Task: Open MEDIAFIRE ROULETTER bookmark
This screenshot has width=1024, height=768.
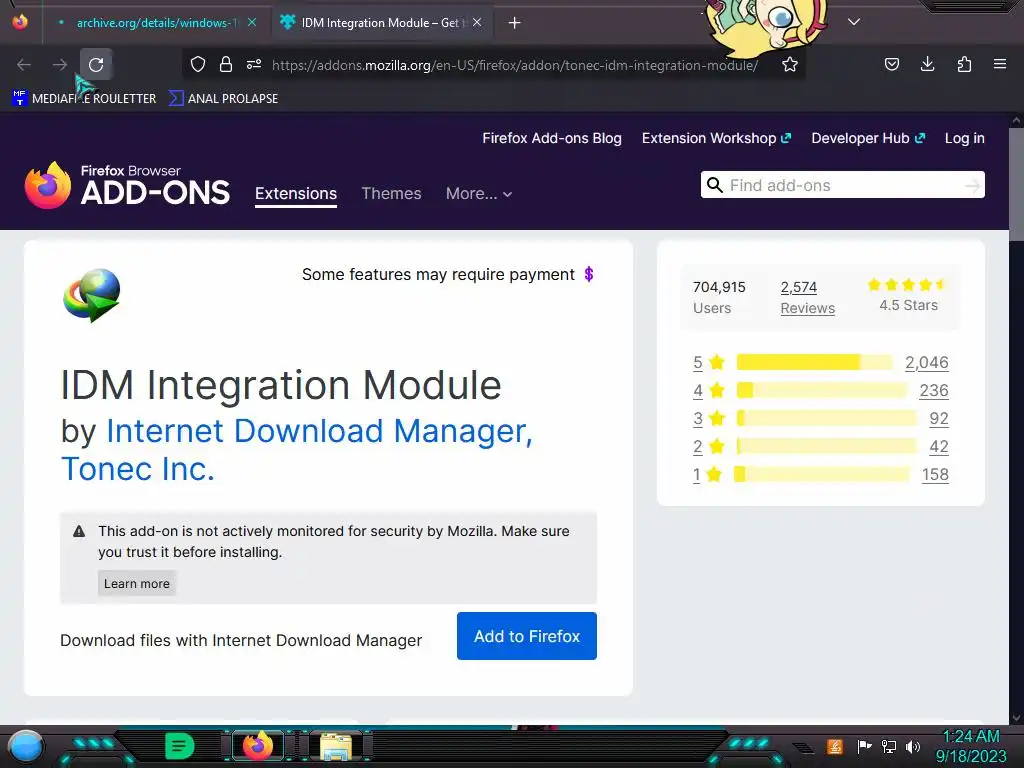Action: click(84, 99)
